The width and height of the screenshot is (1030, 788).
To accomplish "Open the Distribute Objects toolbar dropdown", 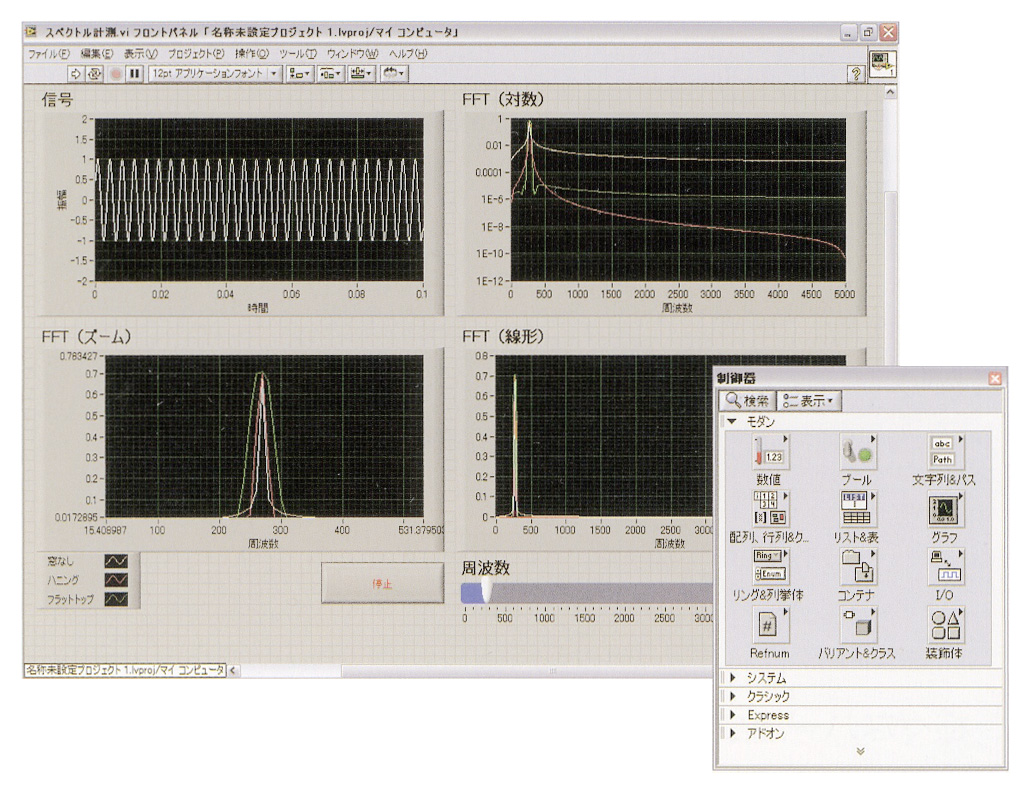I will click(x=330, y=74).
